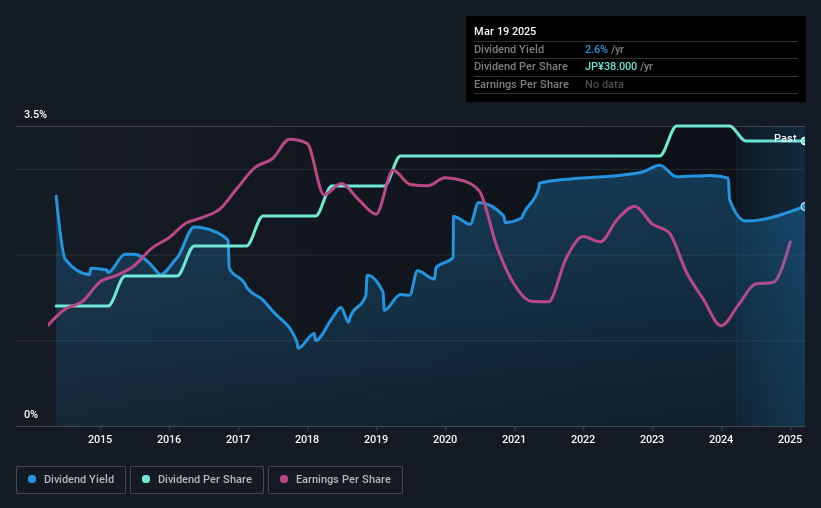Click the 3.5% y-axis label
The width and height of the screenshot is (821, 508).
(x=35, y=115)
